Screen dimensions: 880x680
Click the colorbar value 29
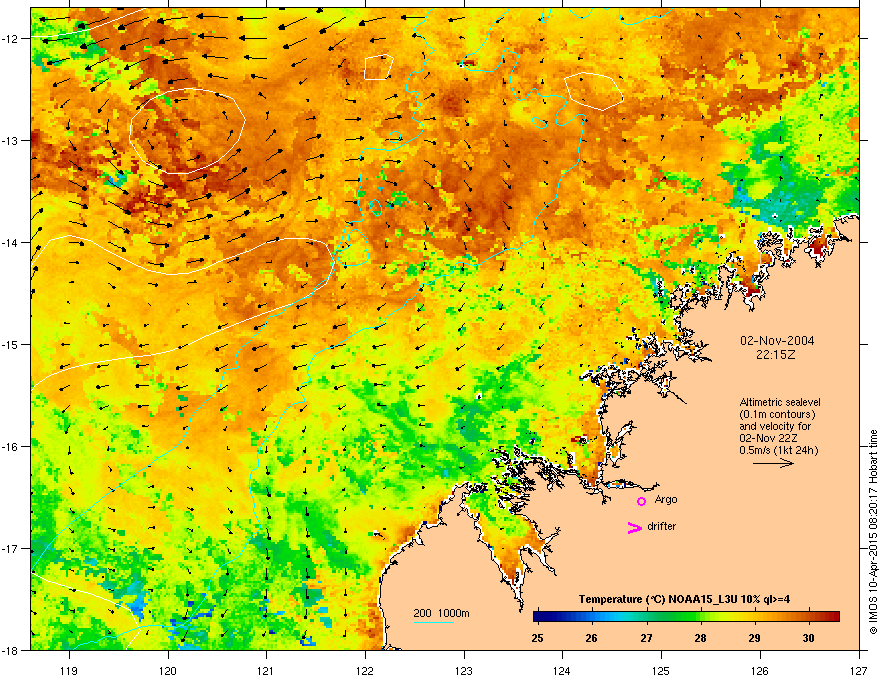755,638
